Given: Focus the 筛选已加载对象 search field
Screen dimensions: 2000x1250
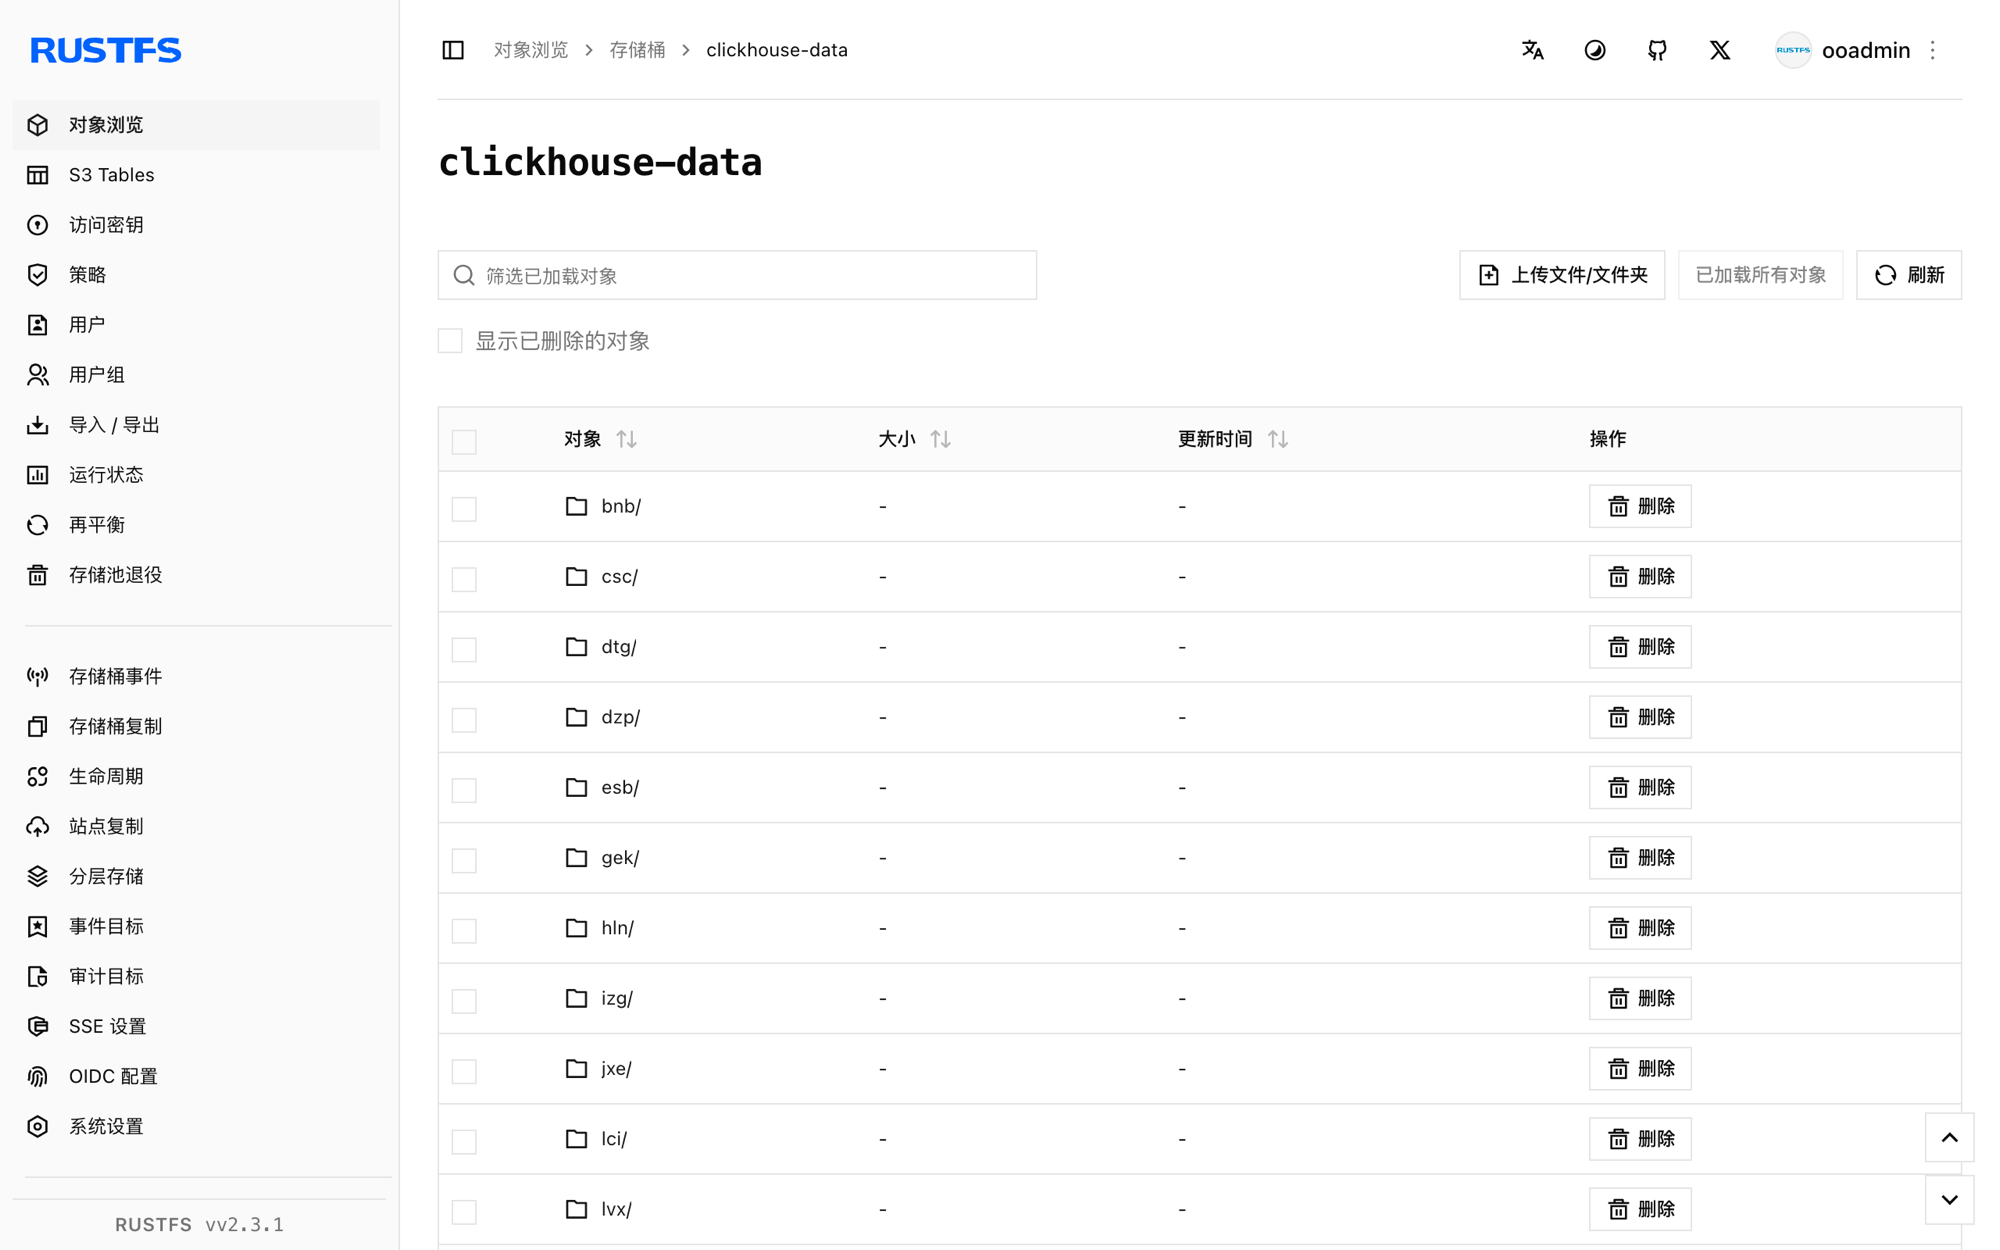Looking at the screenshot, I should (x=737, y=275).
